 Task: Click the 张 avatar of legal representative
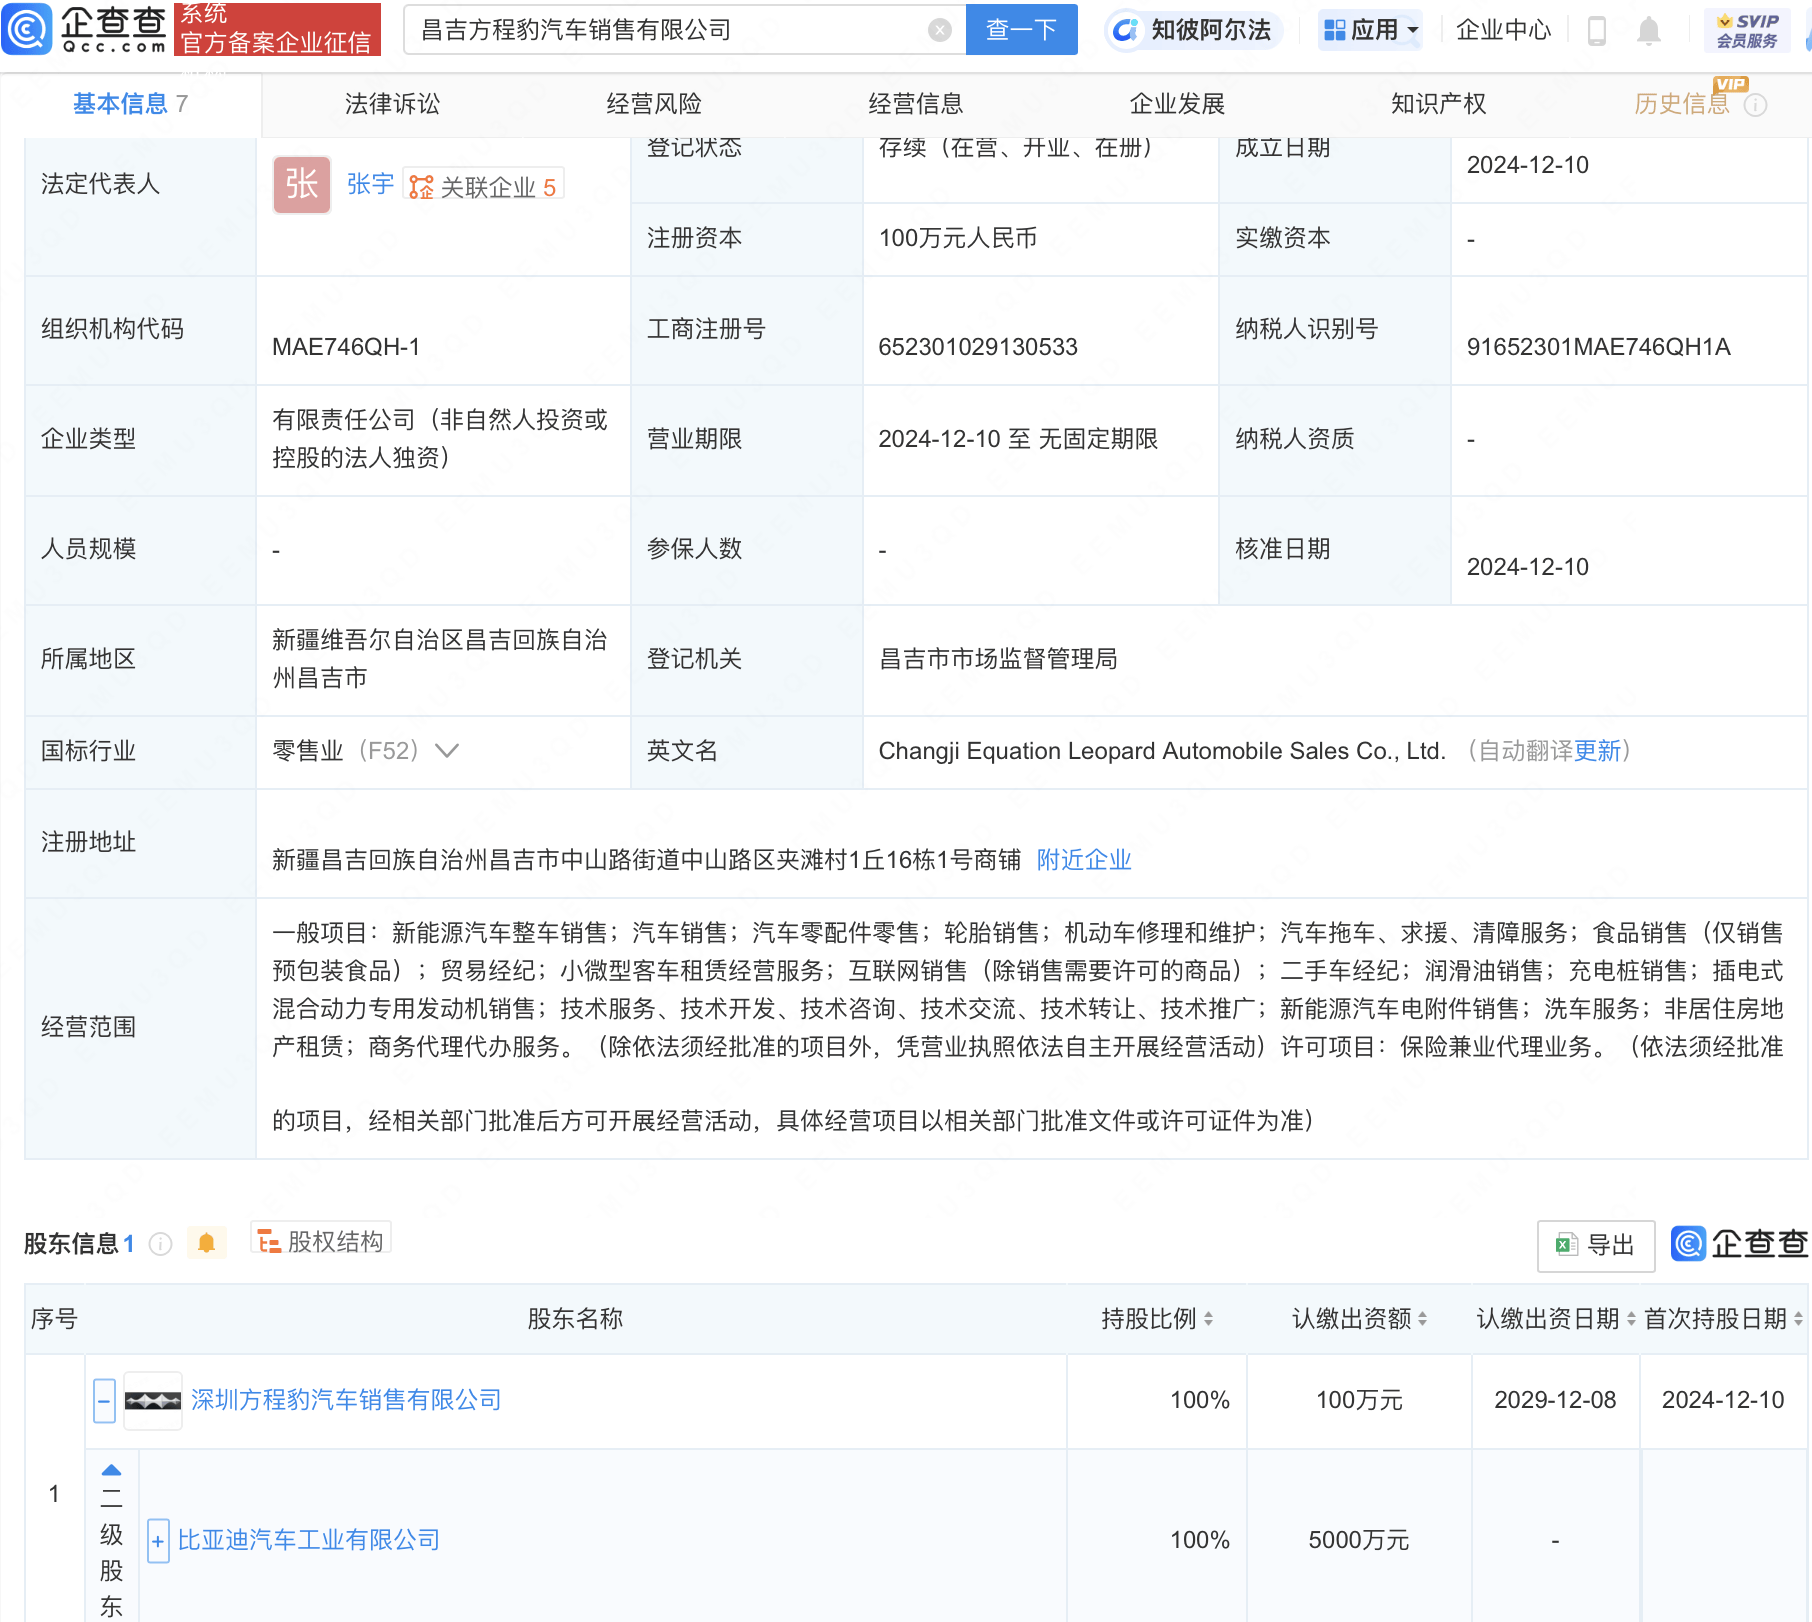tap(302, 184)
